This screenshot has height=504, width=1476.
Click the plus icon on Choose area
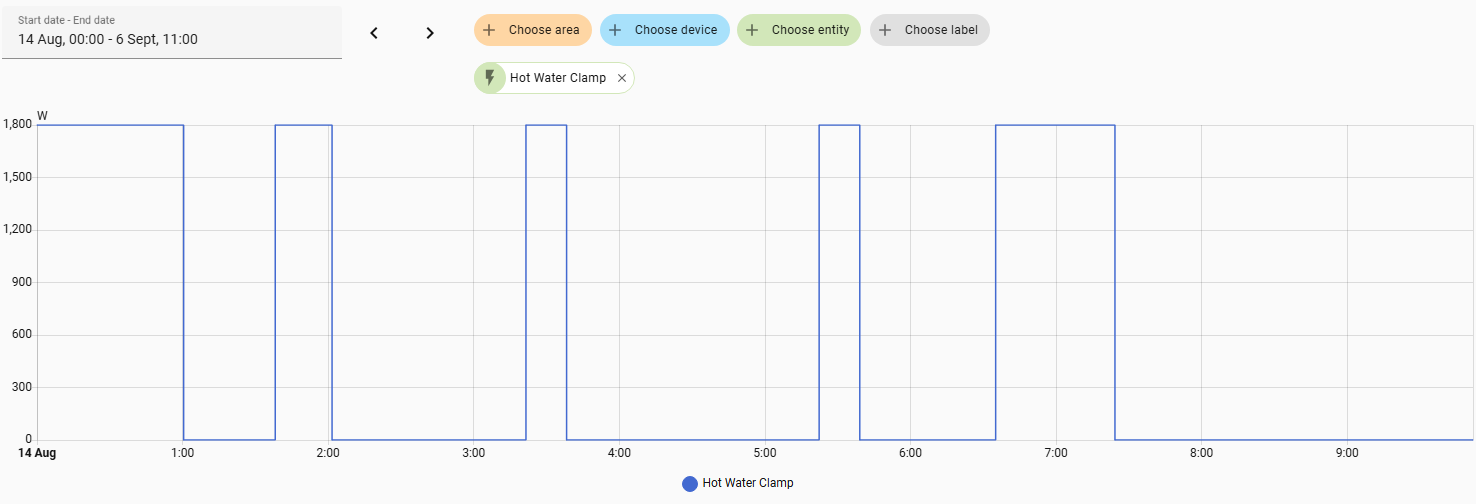click(489, 30)
